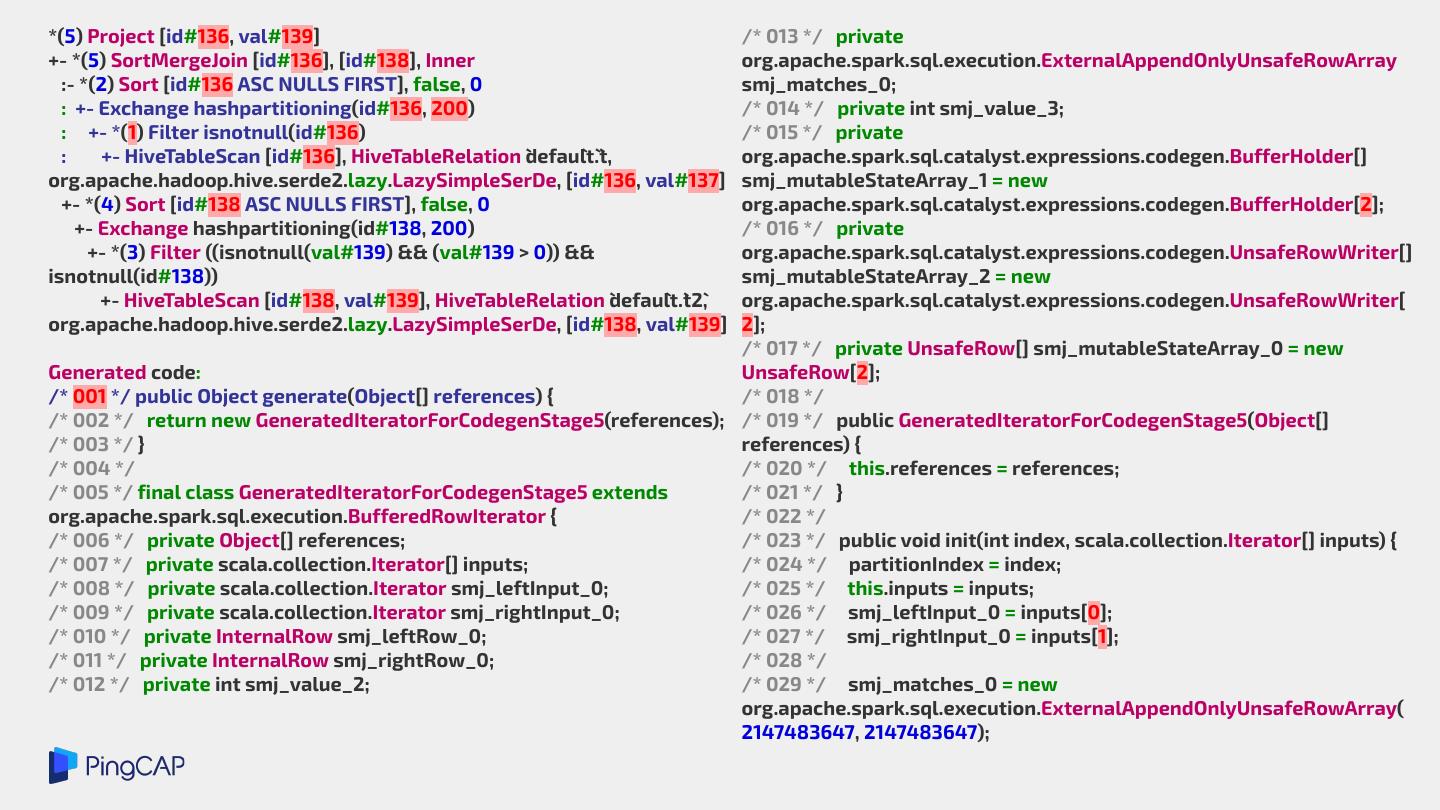Click the PingCAP logo icon

coord(63,765)
